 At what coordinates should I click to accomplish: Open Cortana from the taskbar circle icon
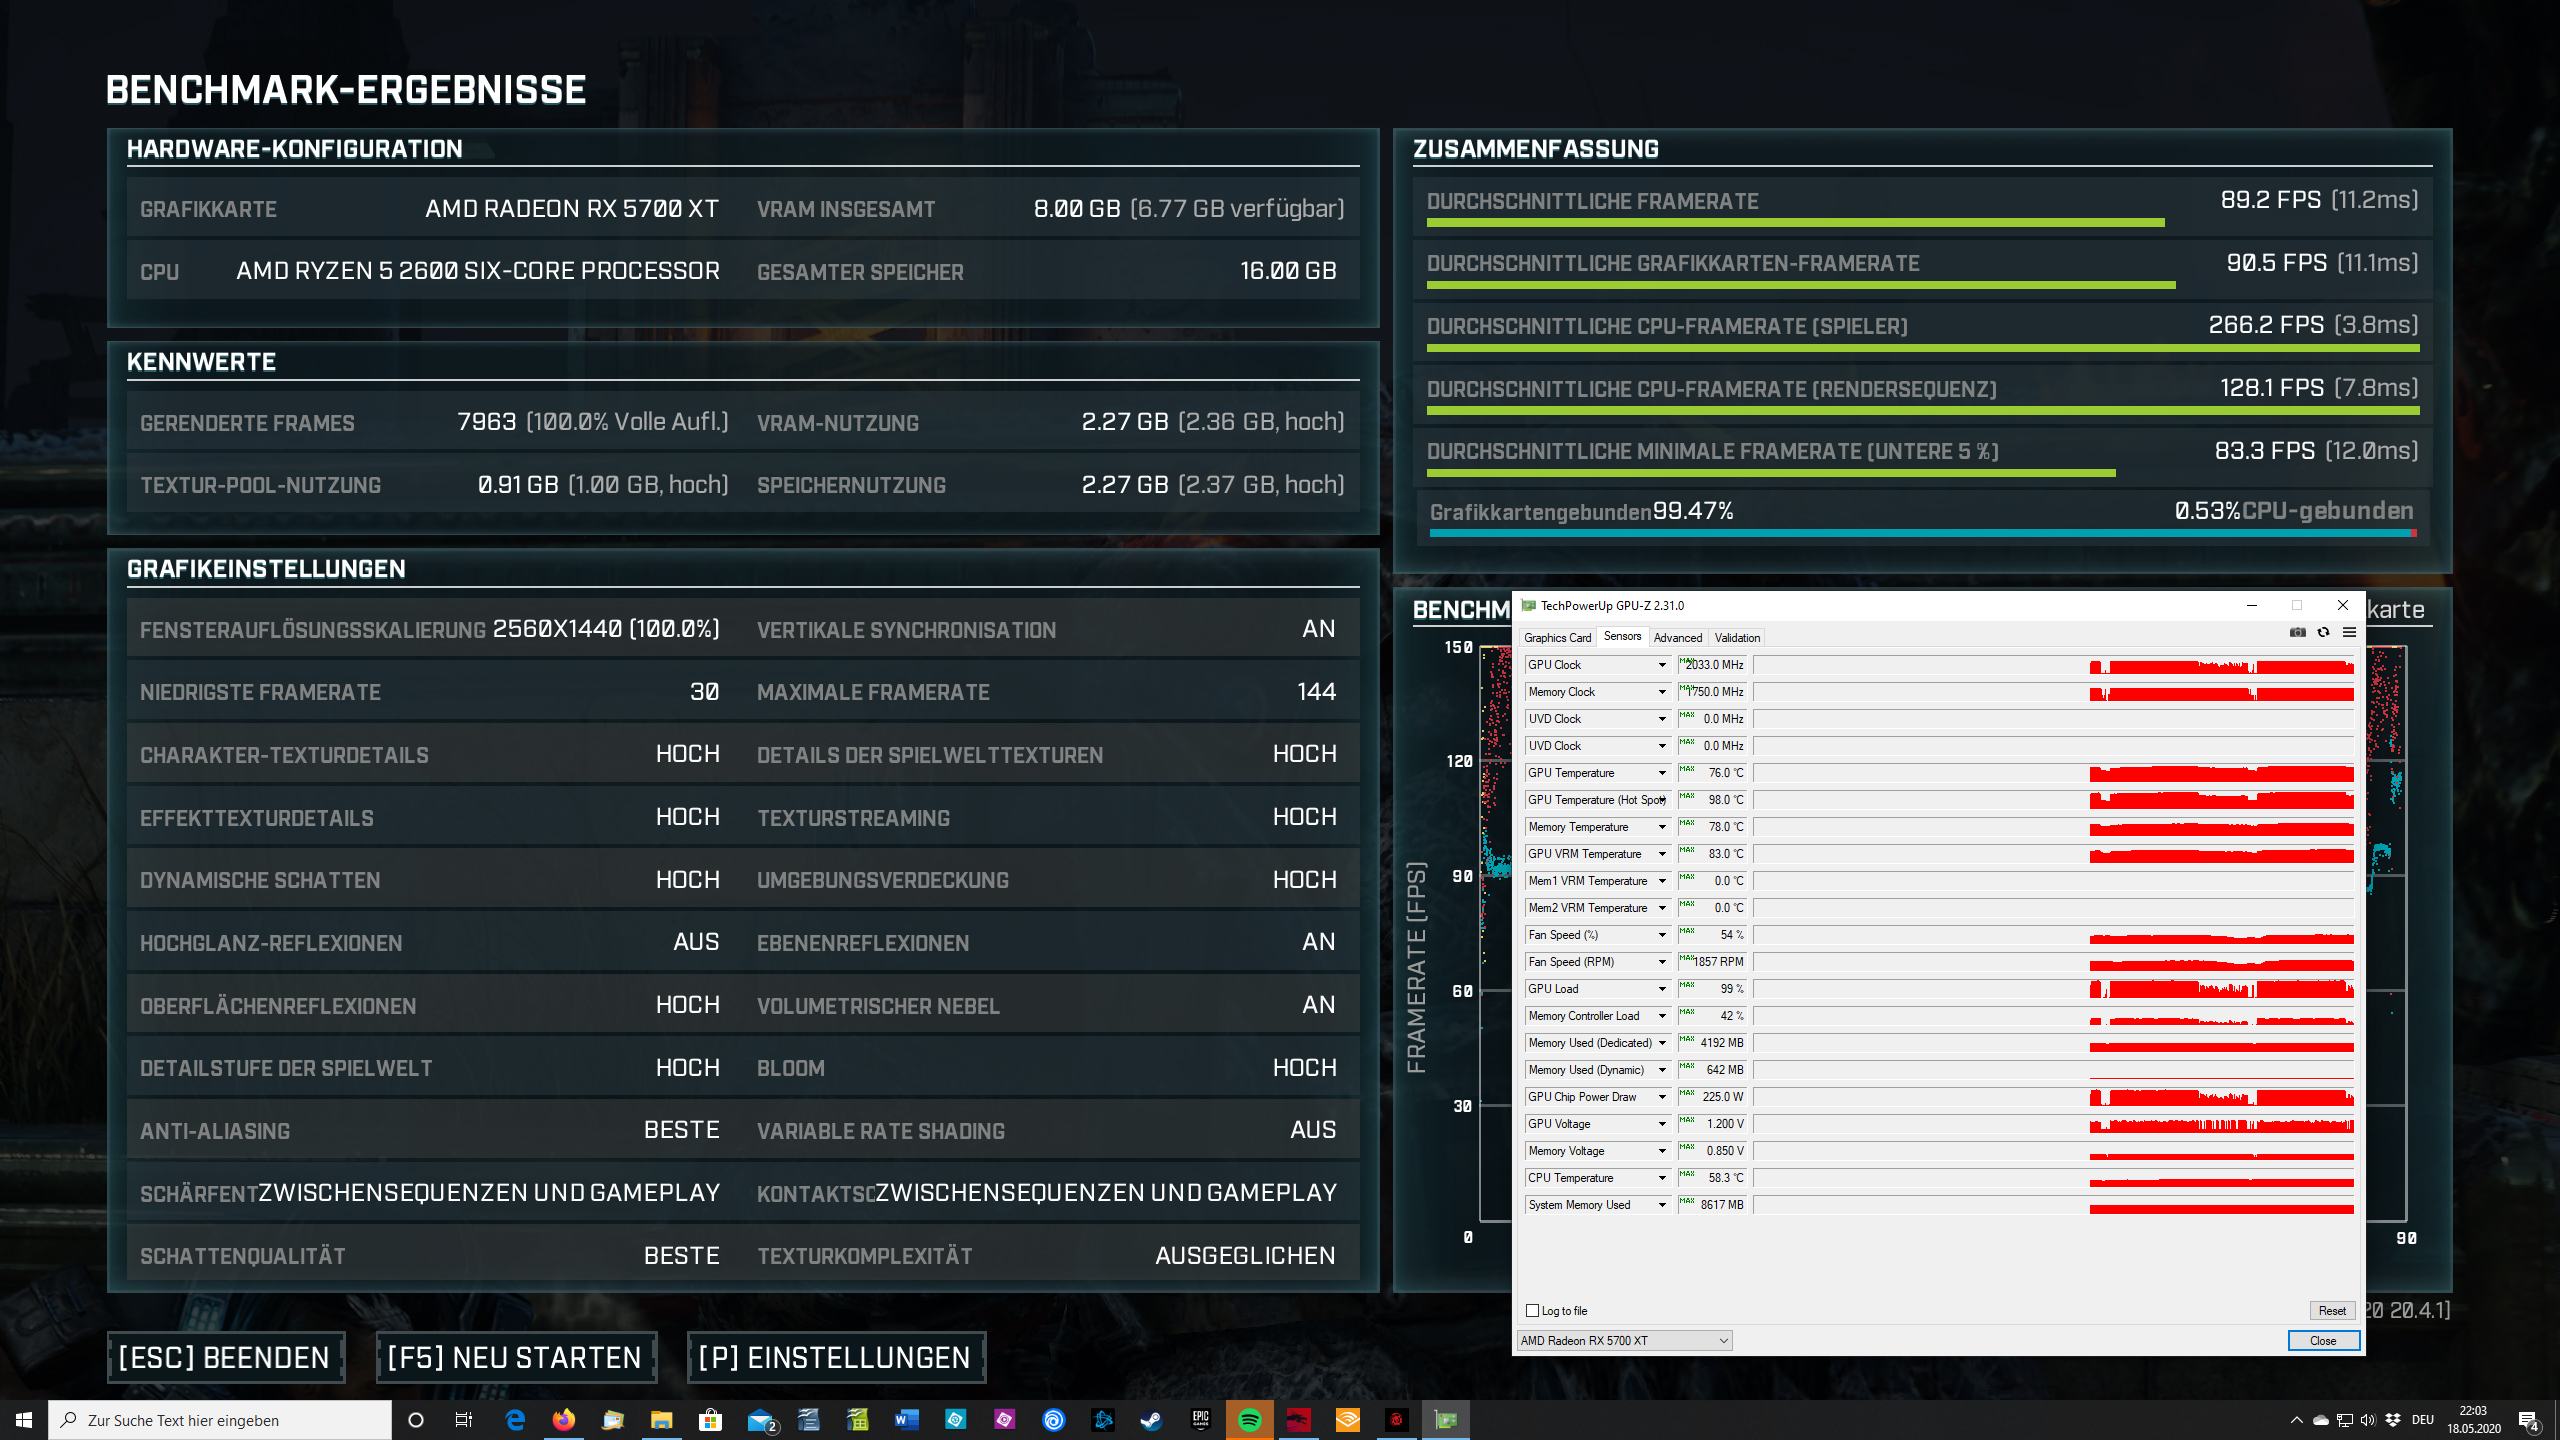pos(416,1420)
